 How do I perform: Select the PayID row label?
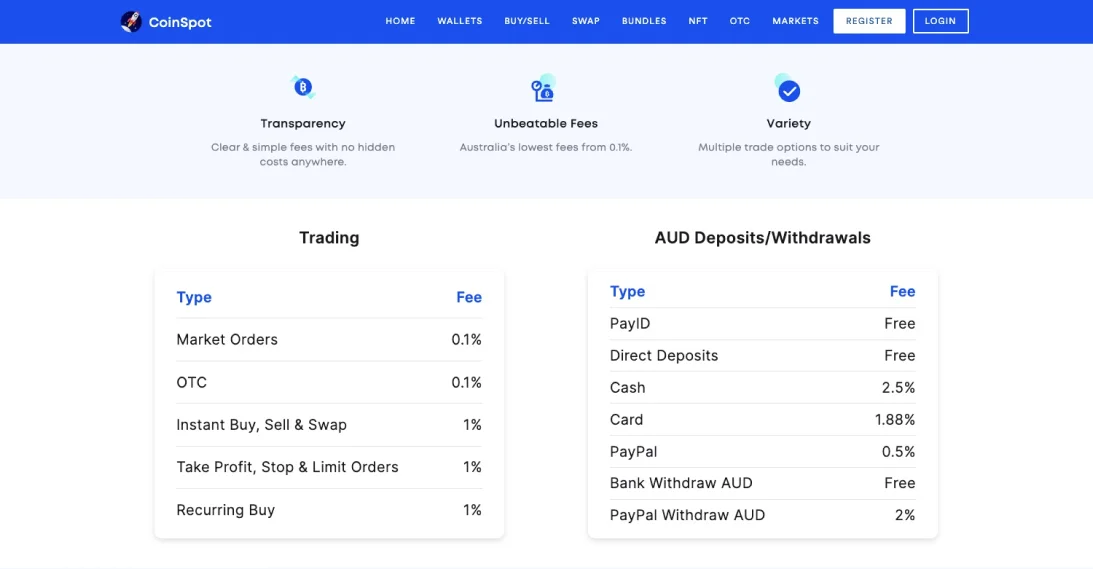point(630,324)
